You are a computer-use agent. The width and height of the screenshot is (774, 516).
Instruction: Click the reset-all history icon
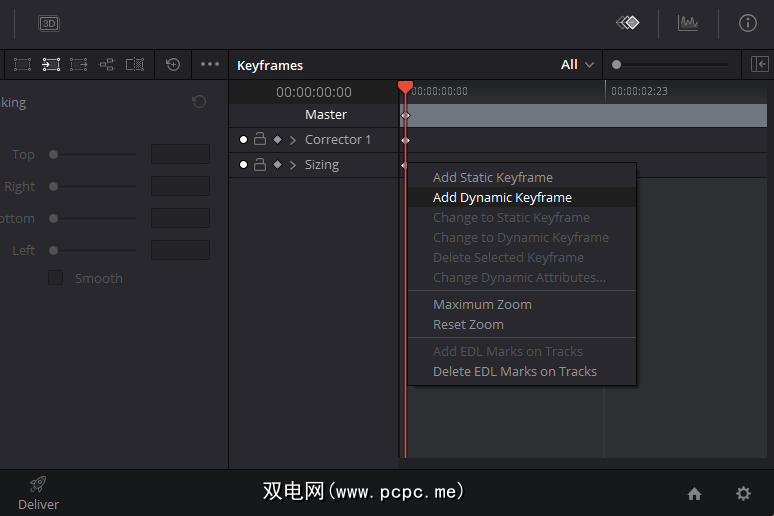(173, 65)
